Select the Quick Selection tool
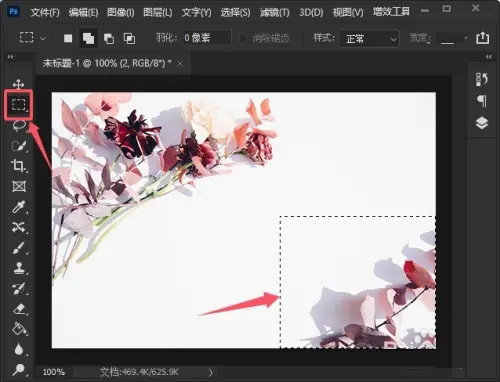The image size is (500, 382). pyautogui.click(x=19, y=146)
